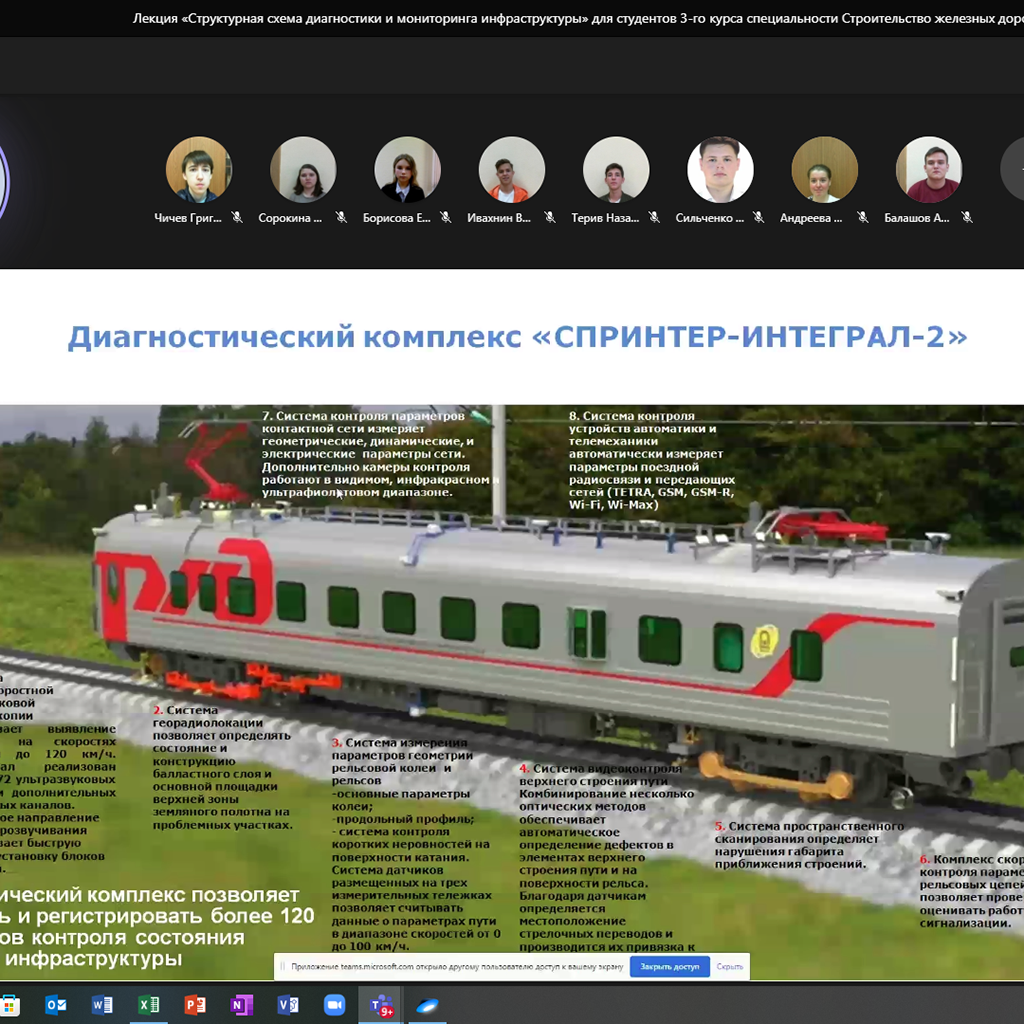
Task: Open Zoom from the taskbar
Action: (334, 1004)
